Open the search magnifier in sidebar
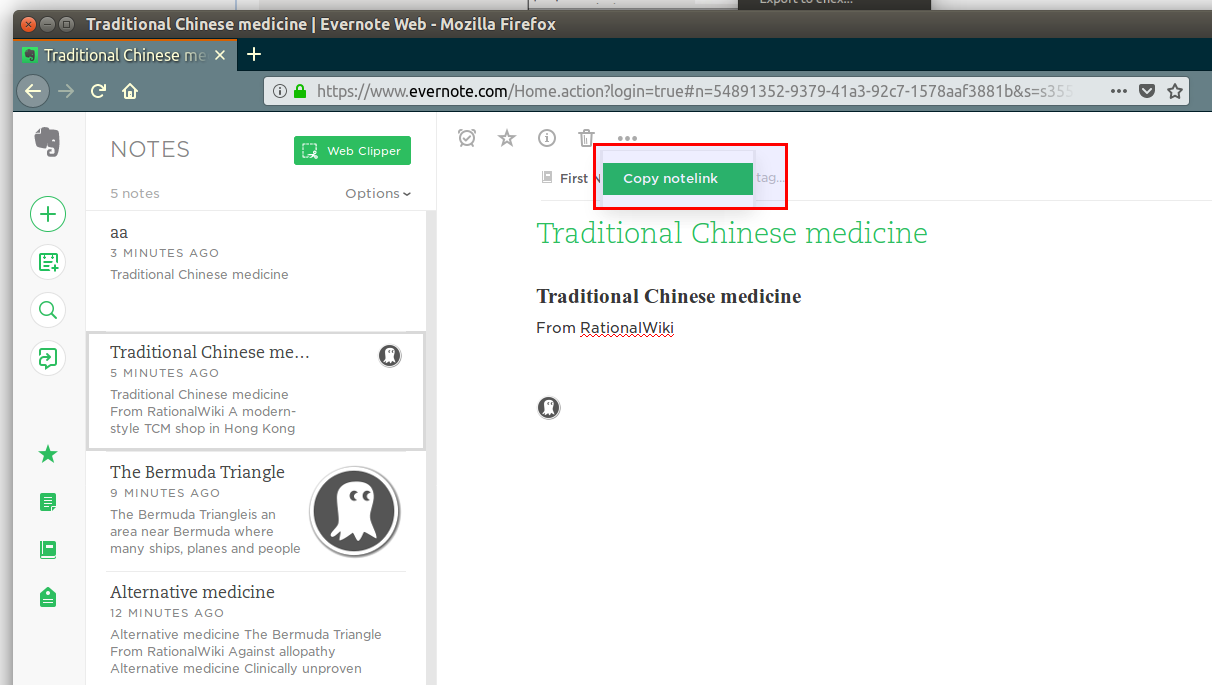Image resolution: width=1212 pixels, height=685 pixels. 48,310
